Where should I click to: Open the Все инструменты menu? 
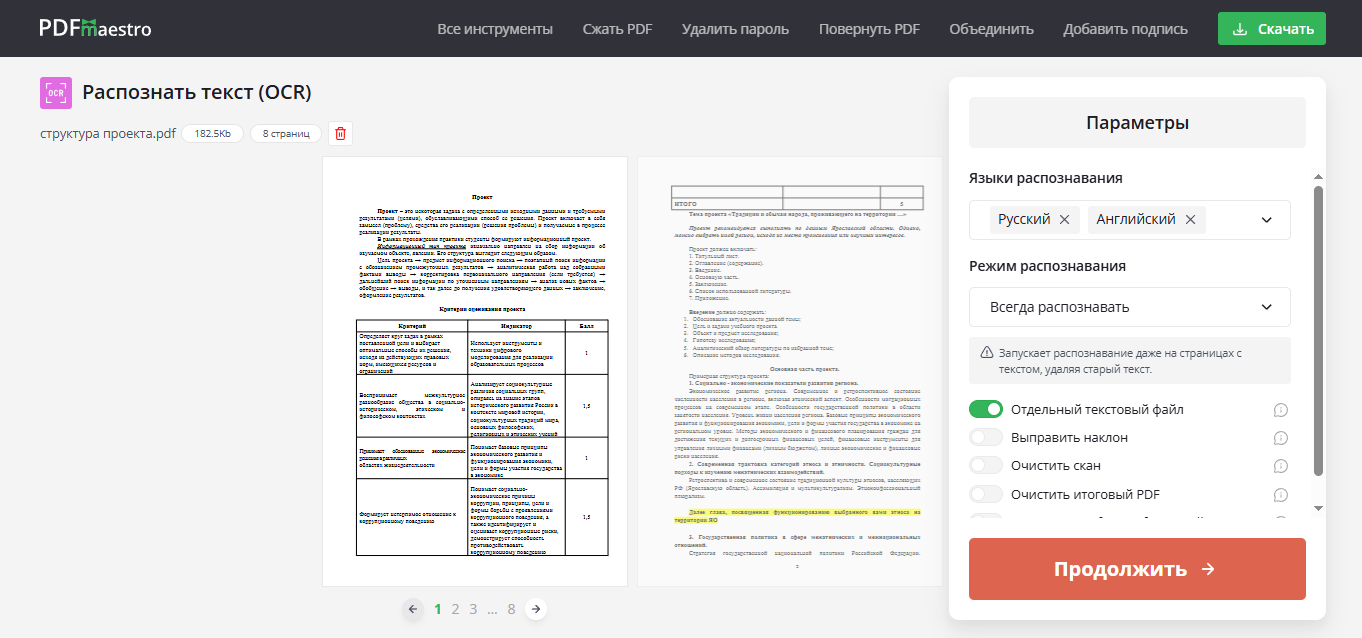point(495,29)
